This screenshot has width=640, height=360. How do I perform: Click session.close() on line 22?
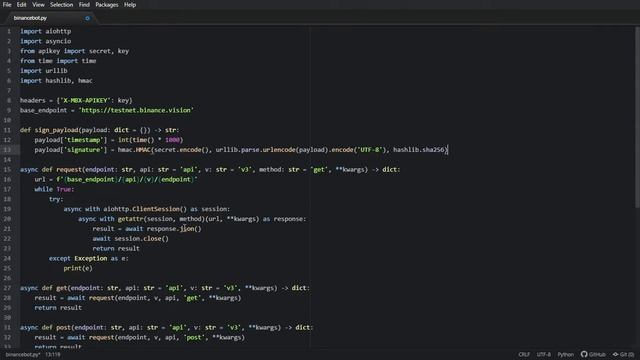pyautogui.click(x=142, y=238)
